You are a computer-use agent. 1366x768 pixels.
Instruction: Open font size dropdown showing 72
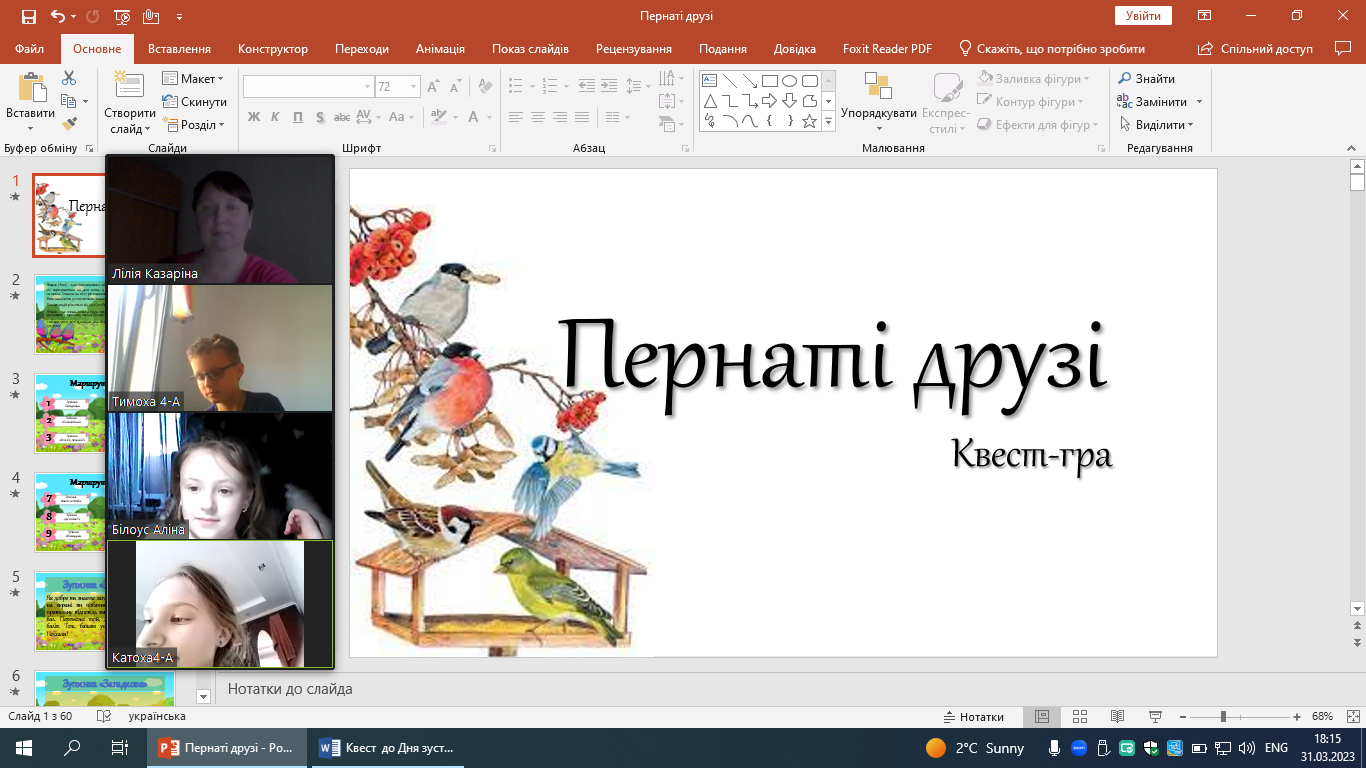coord(414,87)
